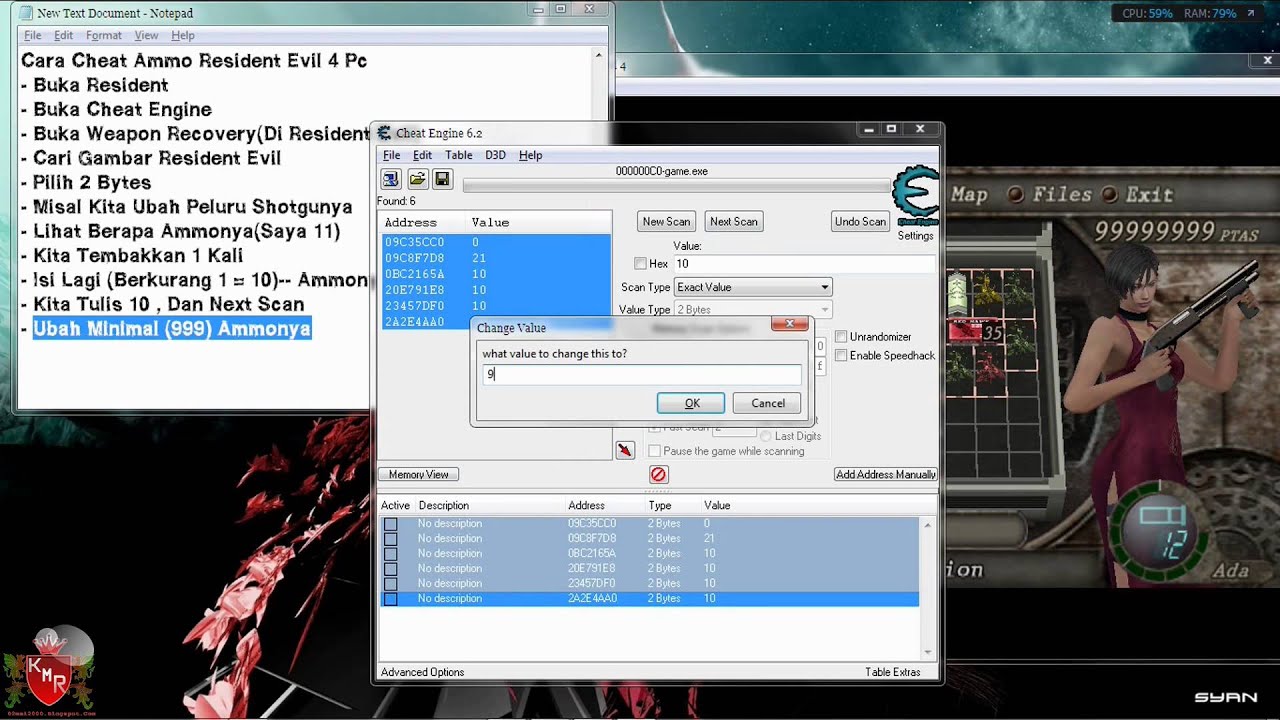This screenshot has width=1280, height=720.
Task: Select the Last Digits radio button
Action: pyautogui.click(x=766, y=436)
